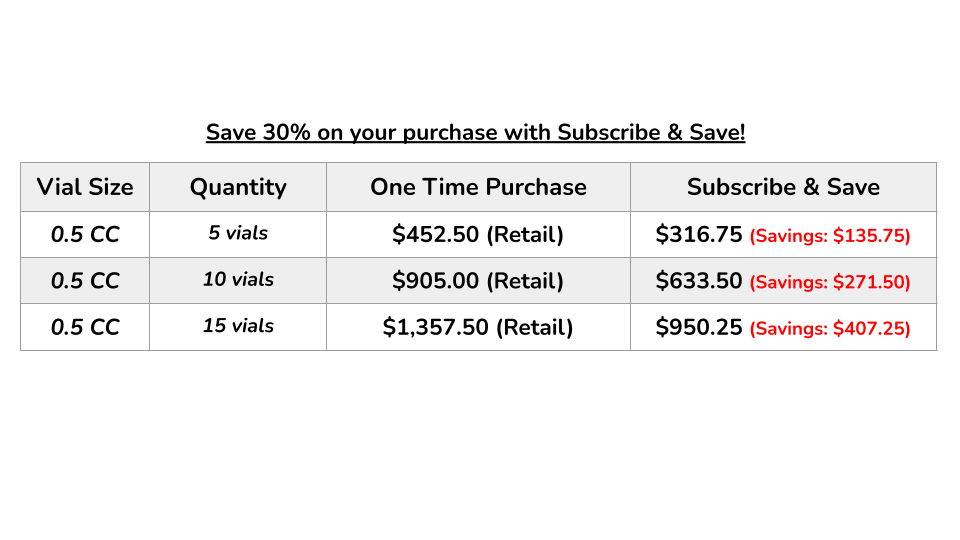Click the Subscribe & Save column header
Screen dimensions: 960x540
(x=783, y=187)
